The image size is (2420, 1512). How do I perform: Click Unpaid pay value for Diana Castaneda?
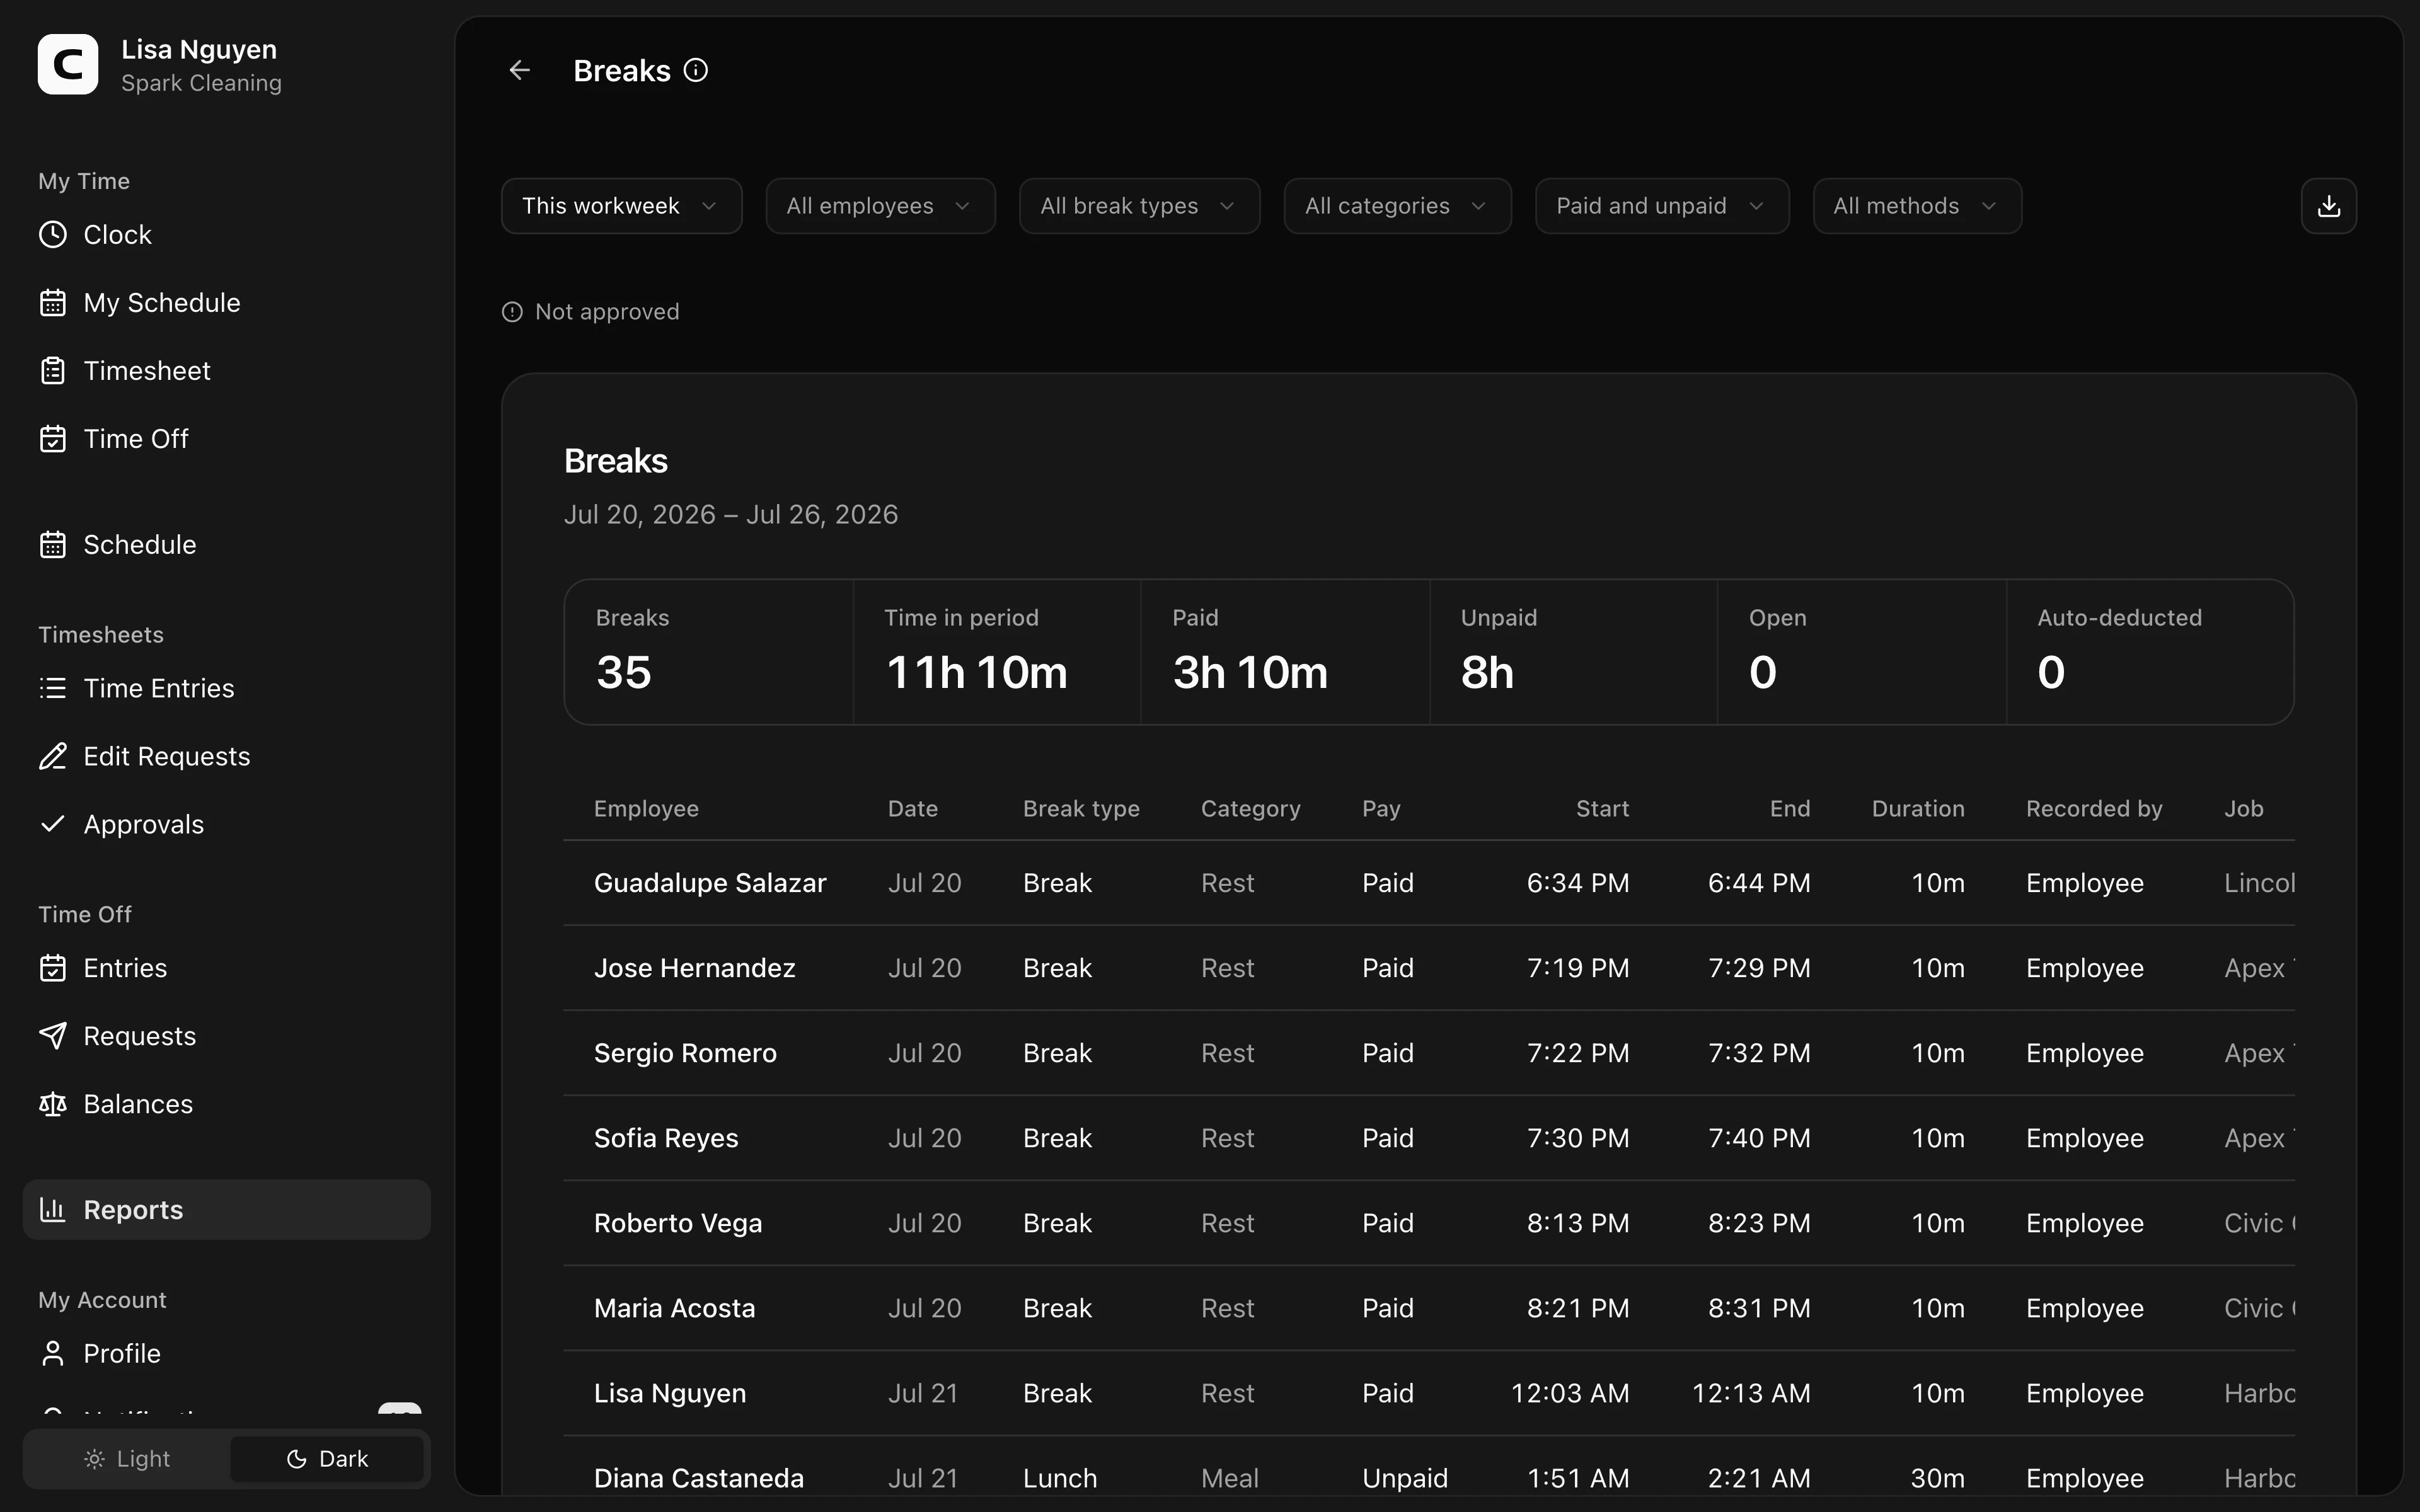coord(1405,1478)
